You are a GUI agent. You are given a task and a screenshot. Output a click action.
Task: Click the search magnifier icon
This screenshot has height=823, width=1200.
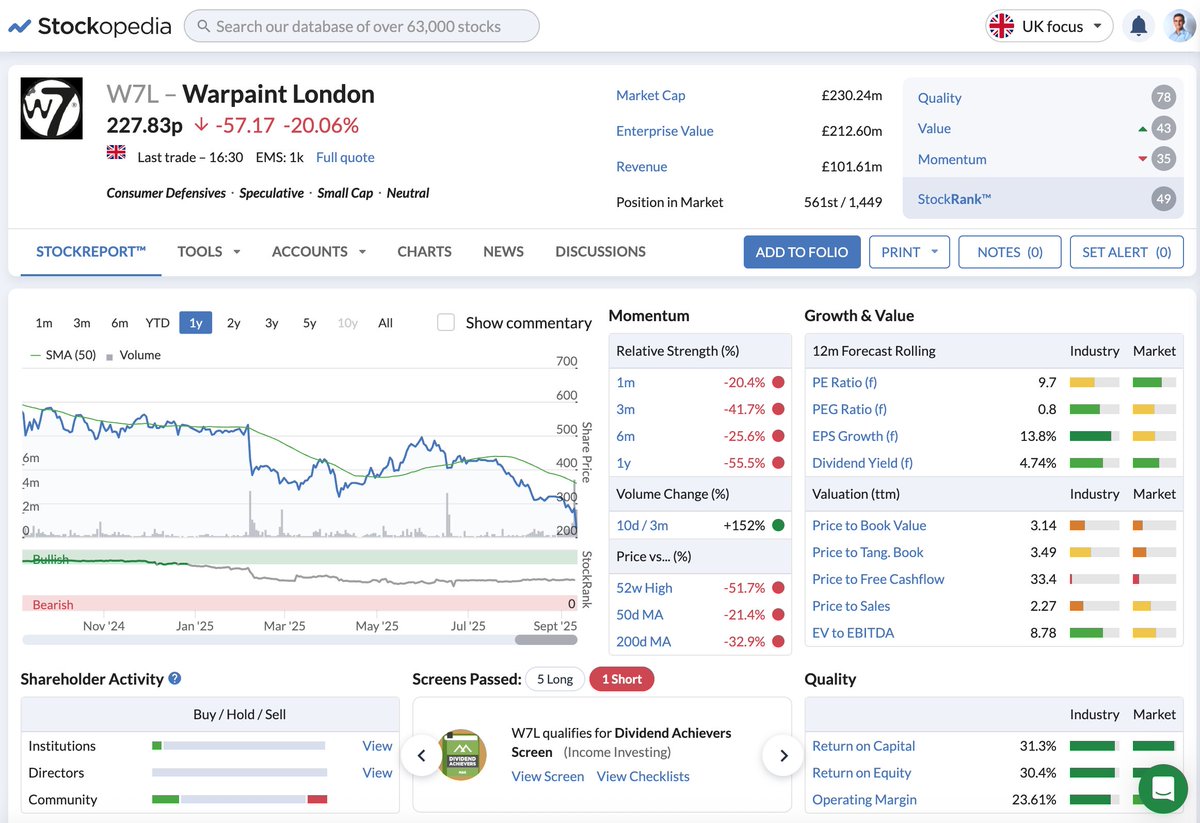tap(203, 26)
